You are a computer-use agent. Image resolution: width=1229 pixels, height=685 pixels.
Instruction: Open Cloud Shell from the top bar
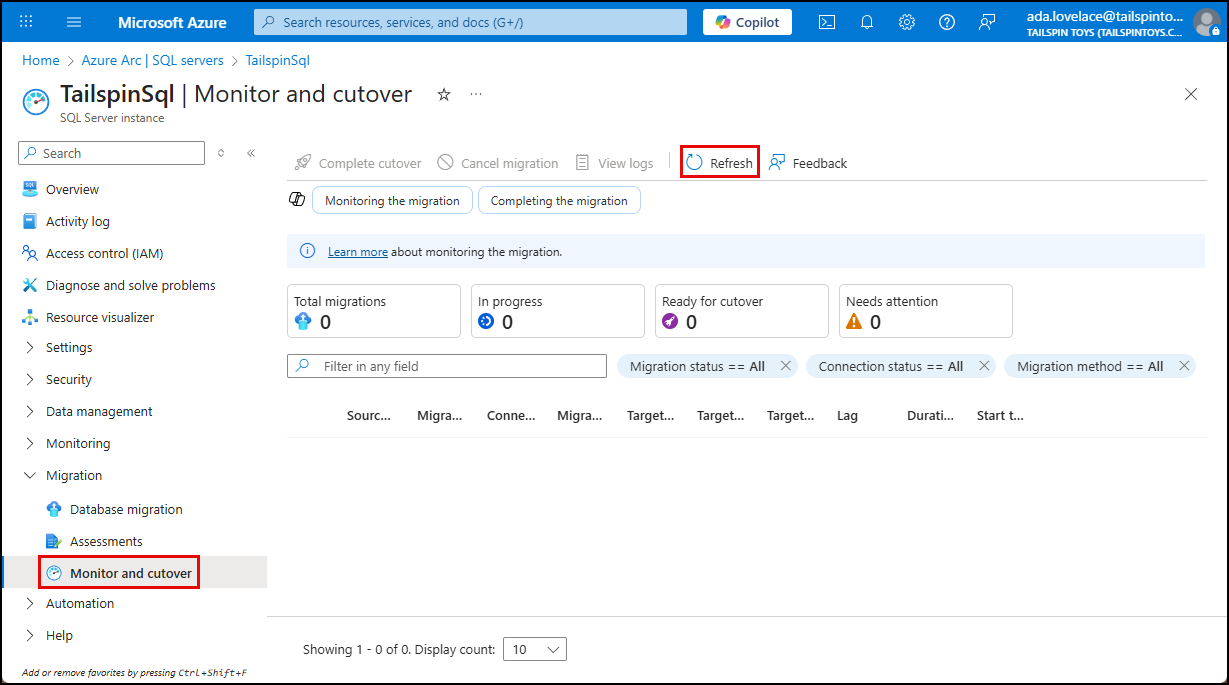827,22
